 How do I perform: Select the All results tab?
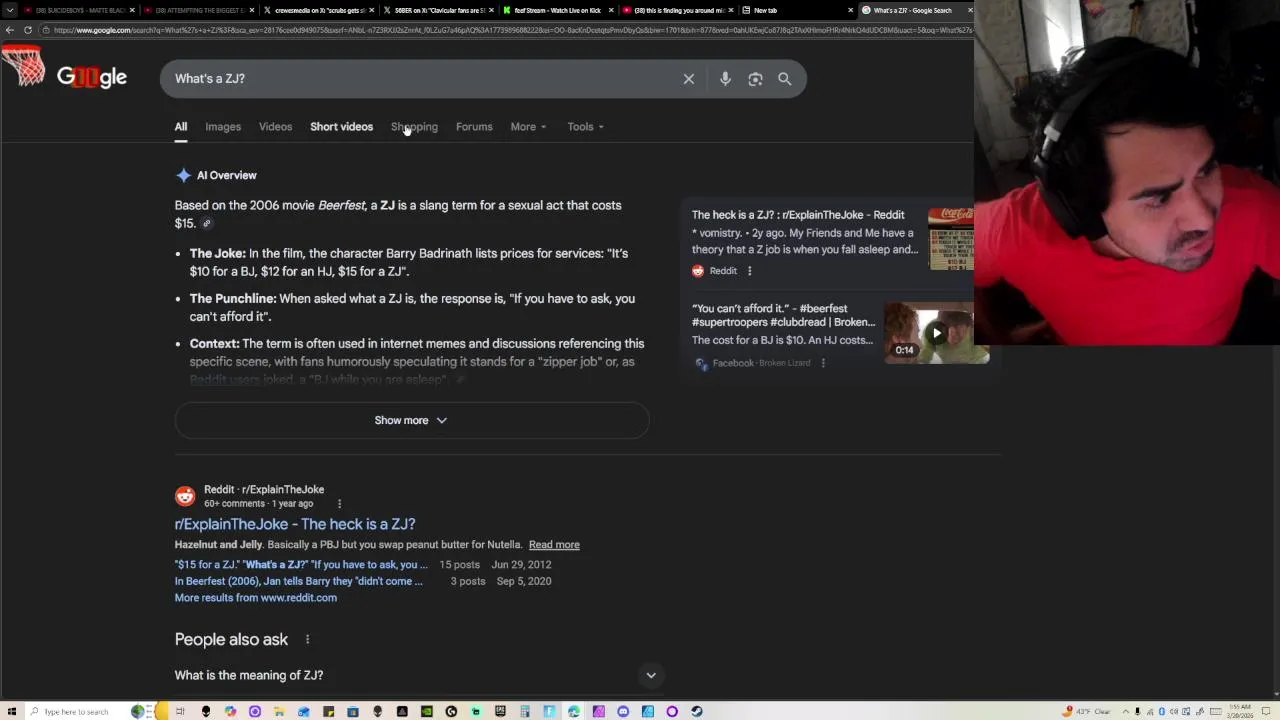(181, 127)
